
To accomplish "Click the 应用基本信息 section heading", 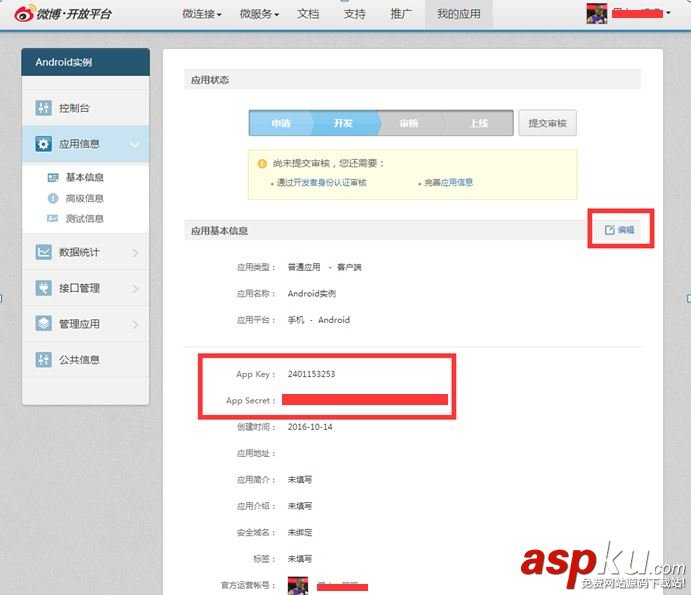I will 219,231.
